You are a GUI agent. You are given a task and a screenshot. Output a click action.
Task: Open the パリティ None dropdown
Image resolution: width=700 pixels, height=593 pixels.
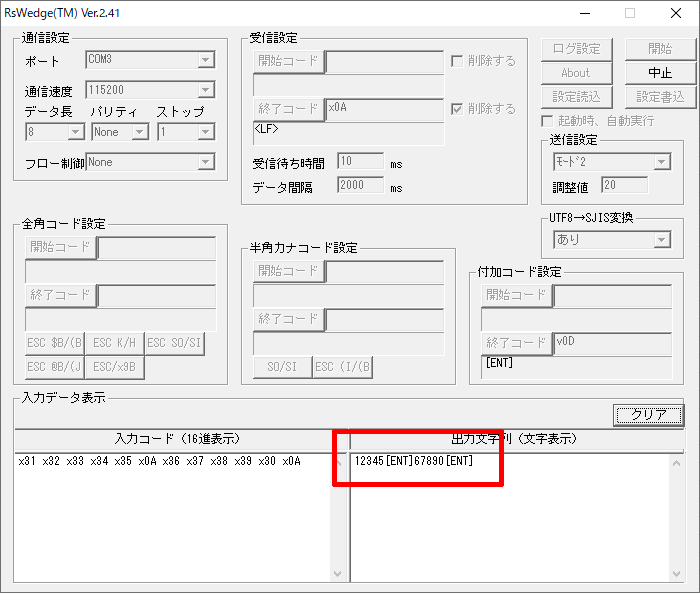pos(120,132)
